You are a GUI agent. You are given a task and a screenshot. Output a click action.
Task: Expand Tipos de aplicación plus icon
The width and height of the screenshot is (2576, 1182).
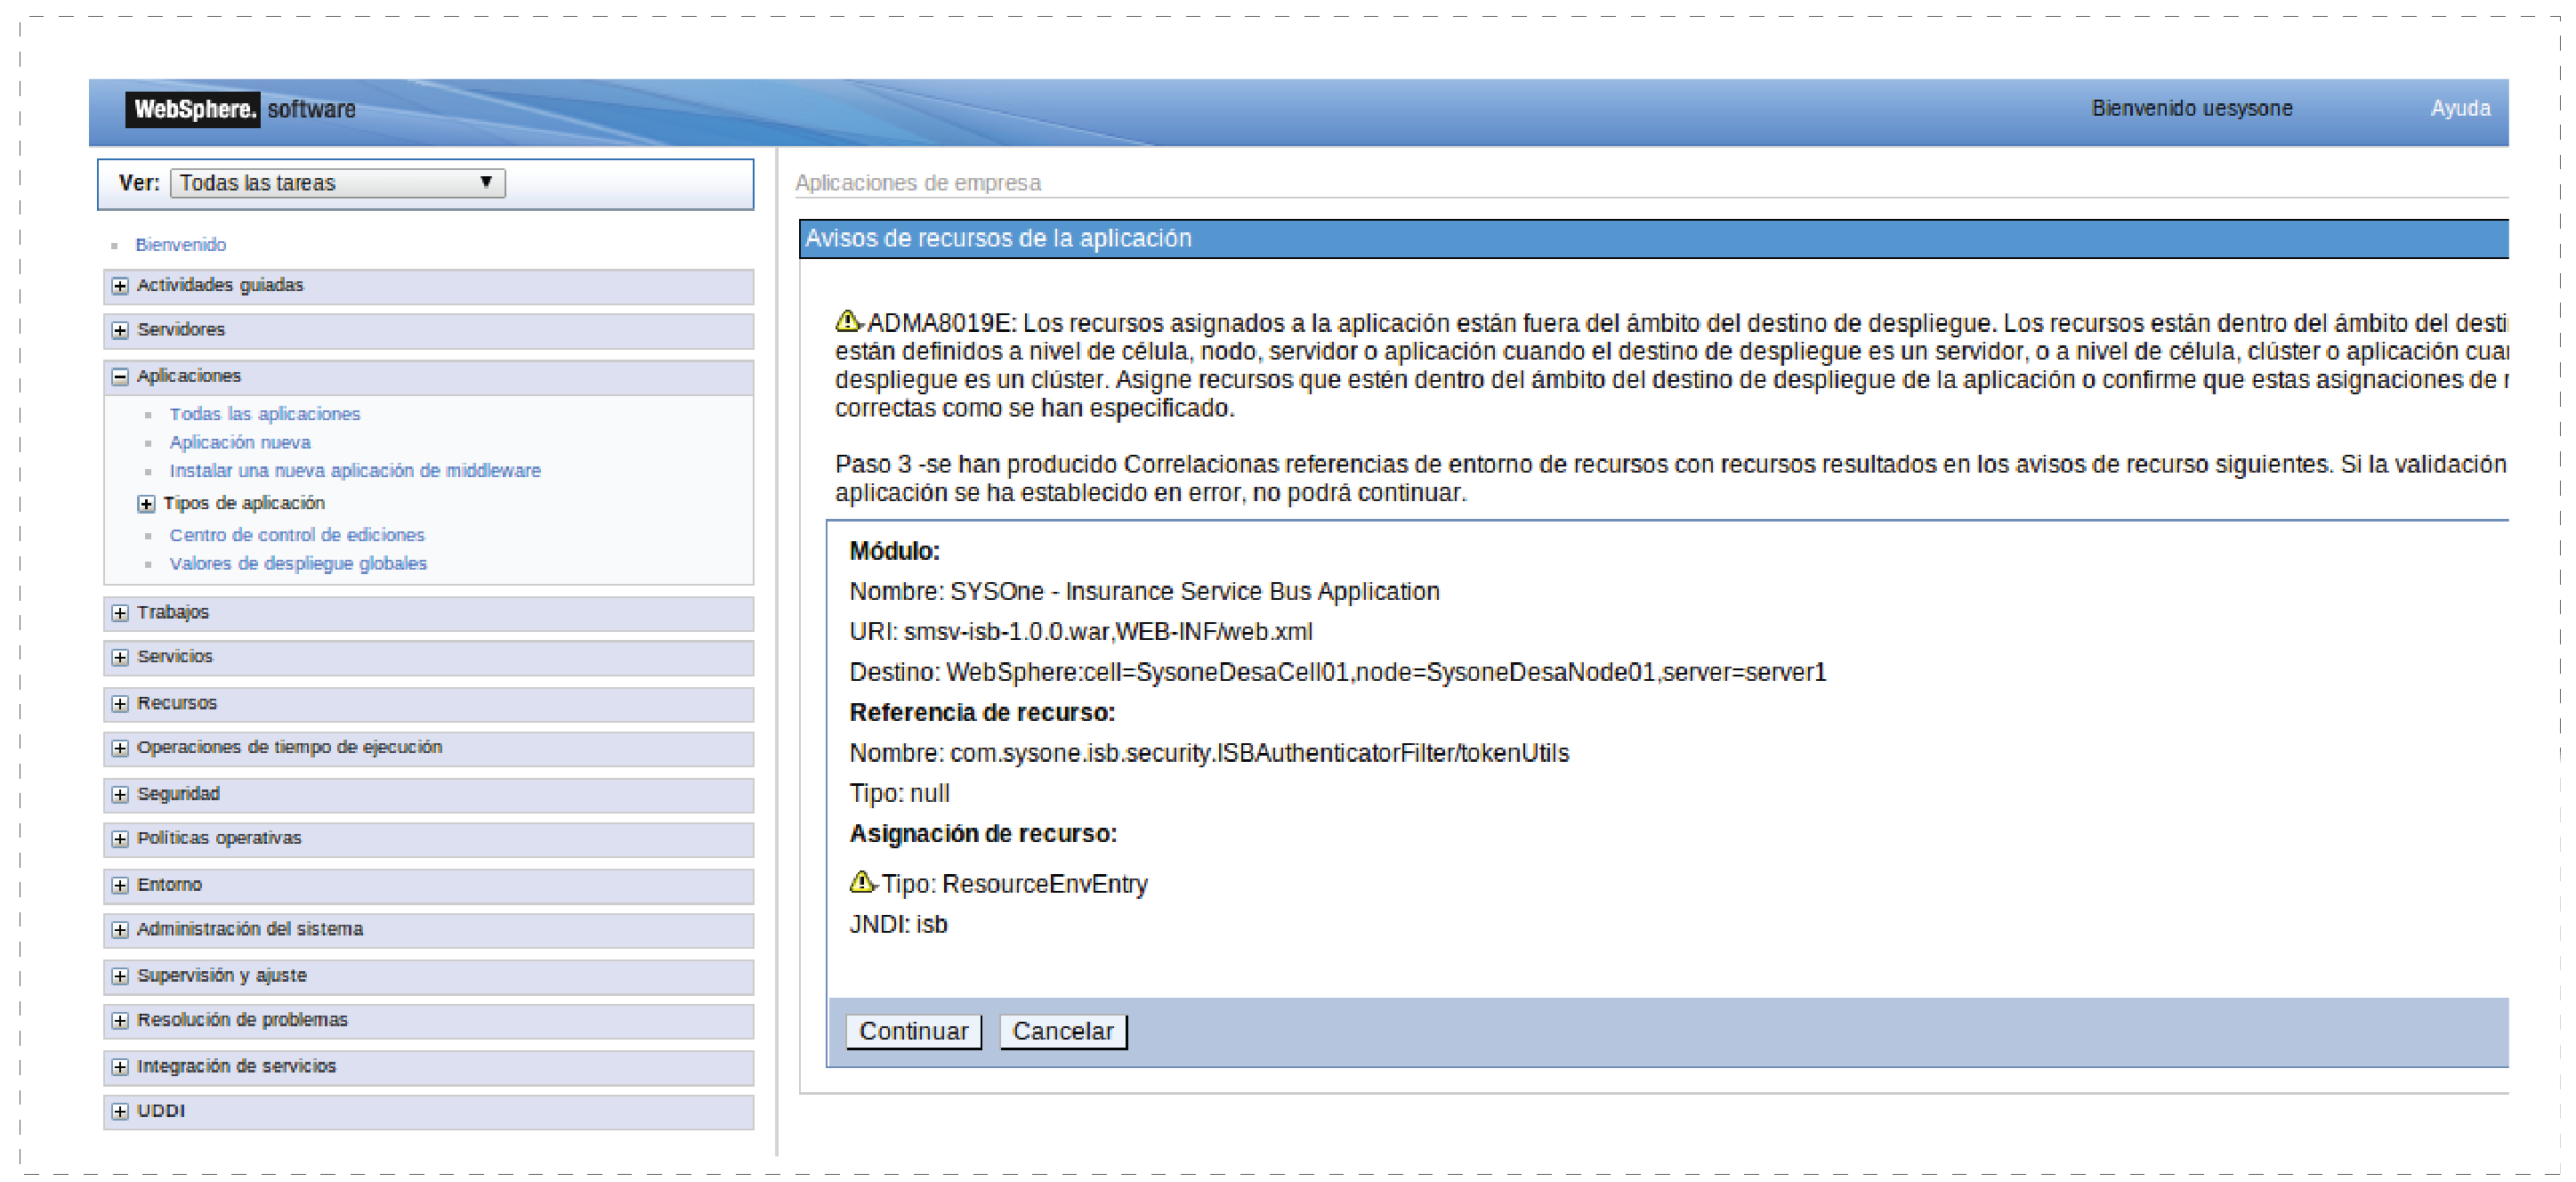(x=146, y=504)
